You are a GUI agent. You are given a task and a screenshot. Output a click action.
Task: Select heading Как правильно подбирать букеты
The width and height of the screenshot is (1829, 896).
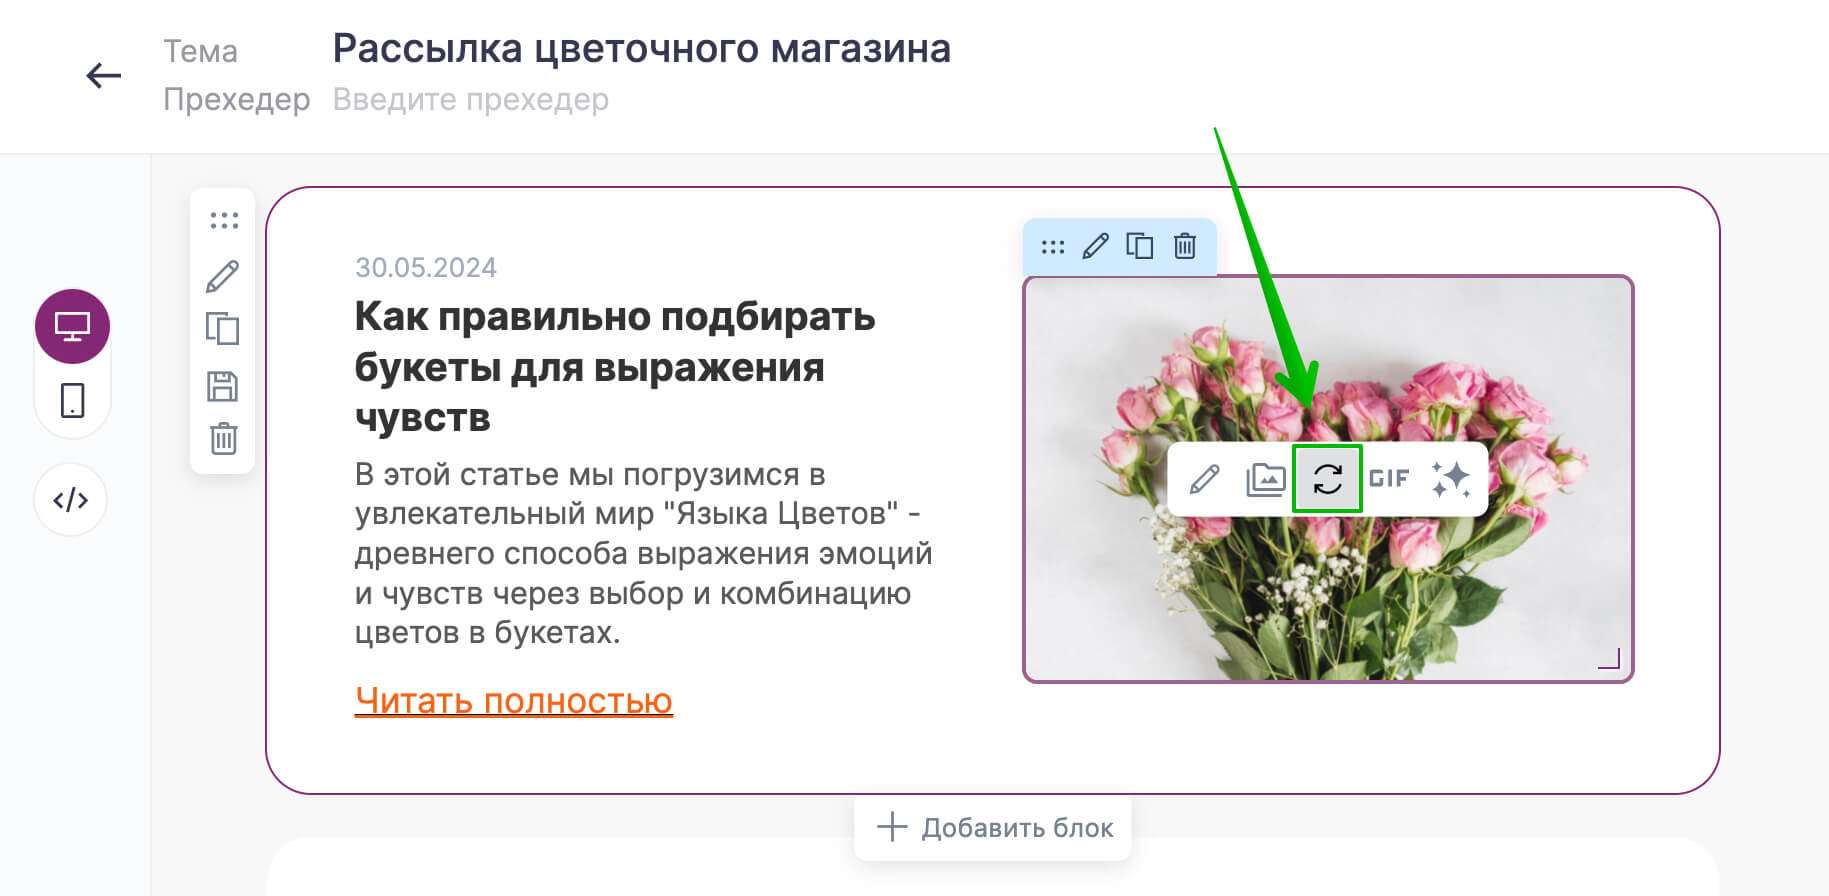click(615, 367)
